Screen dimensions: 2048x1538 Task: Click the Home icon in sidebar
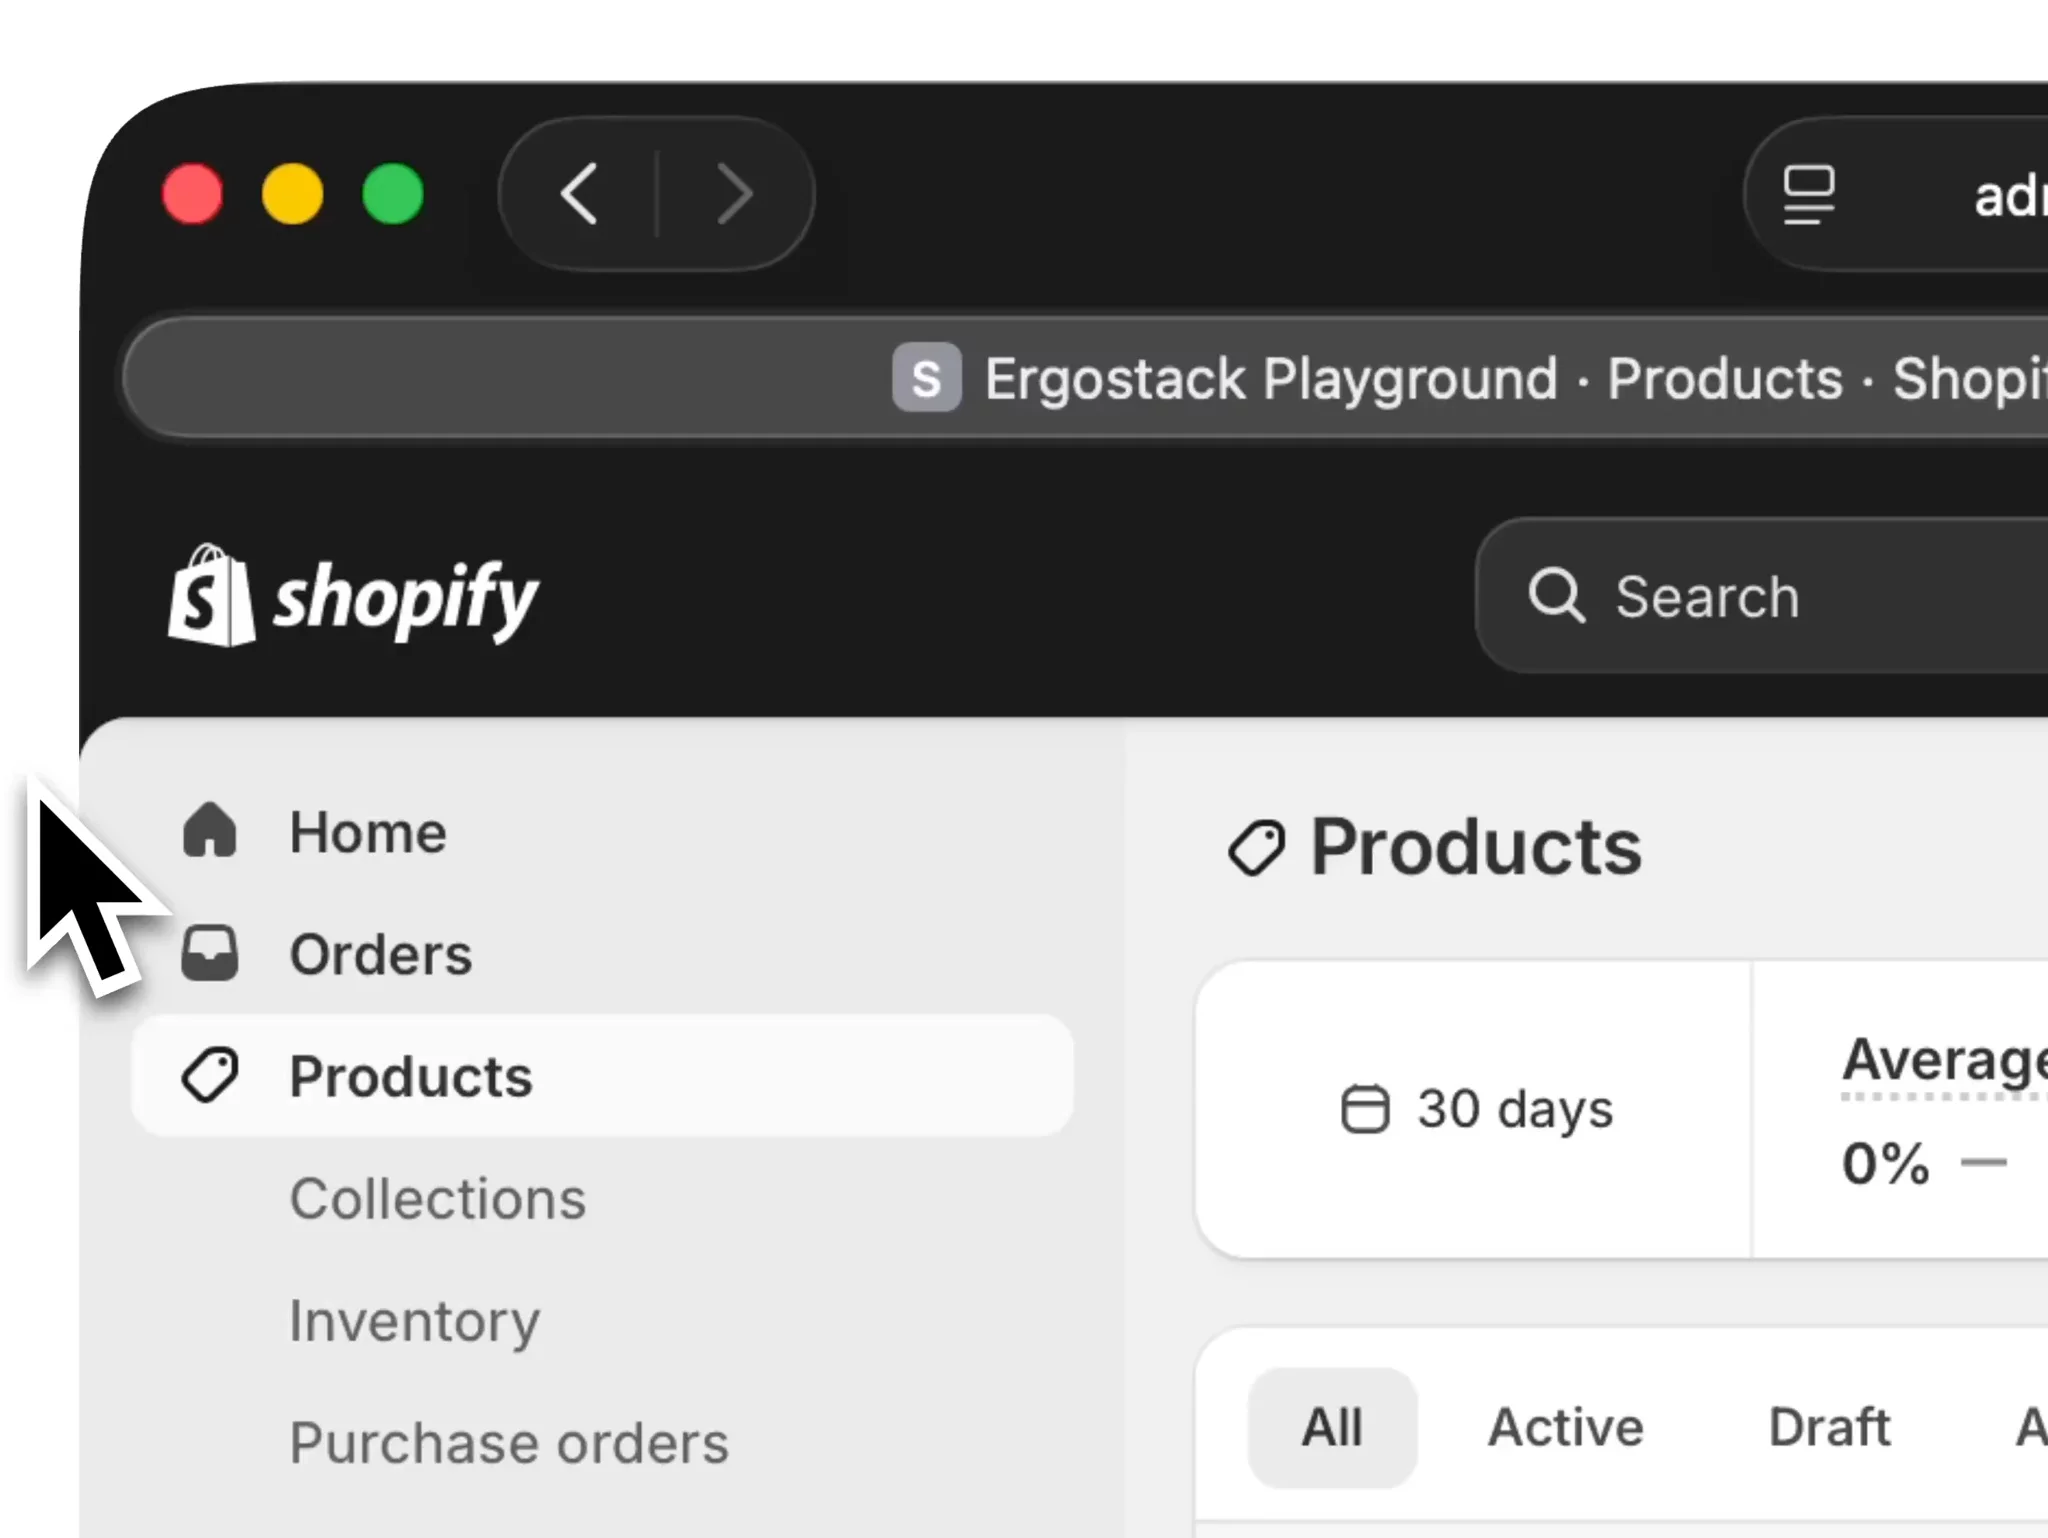pyautogui.click(x=210, y=831)
